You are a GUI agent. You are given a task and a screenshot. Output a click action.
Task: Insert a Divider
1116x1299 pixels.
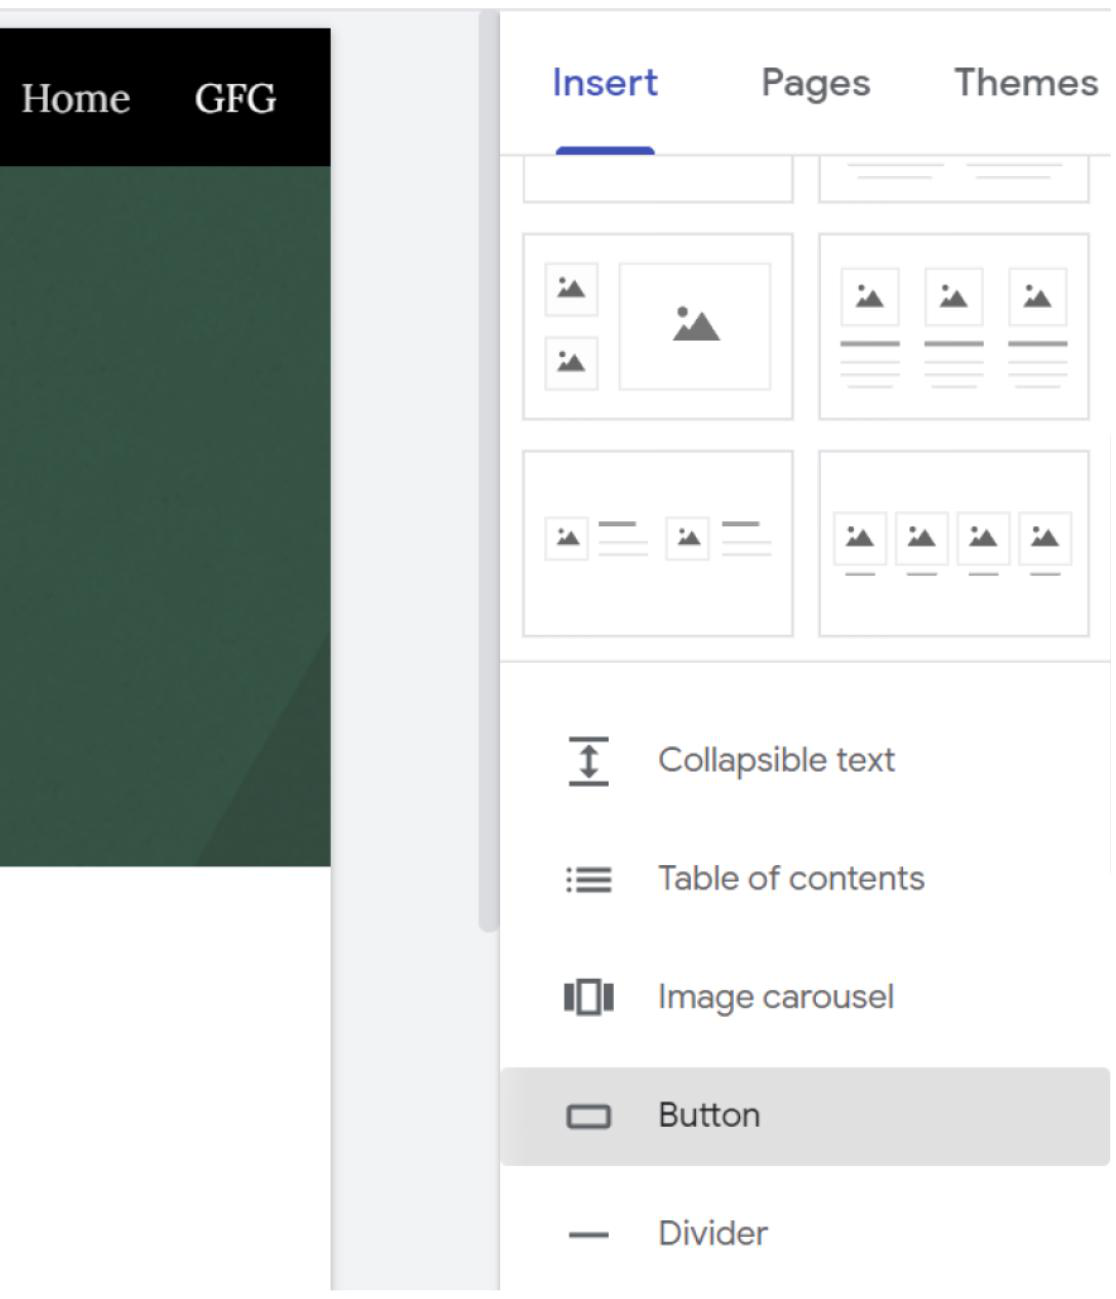(x=713, y=1234)
